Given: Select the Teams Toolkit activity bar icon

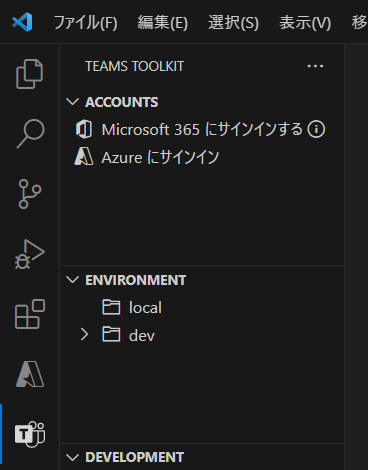Looking at the screenshot, I should [30, 434].
